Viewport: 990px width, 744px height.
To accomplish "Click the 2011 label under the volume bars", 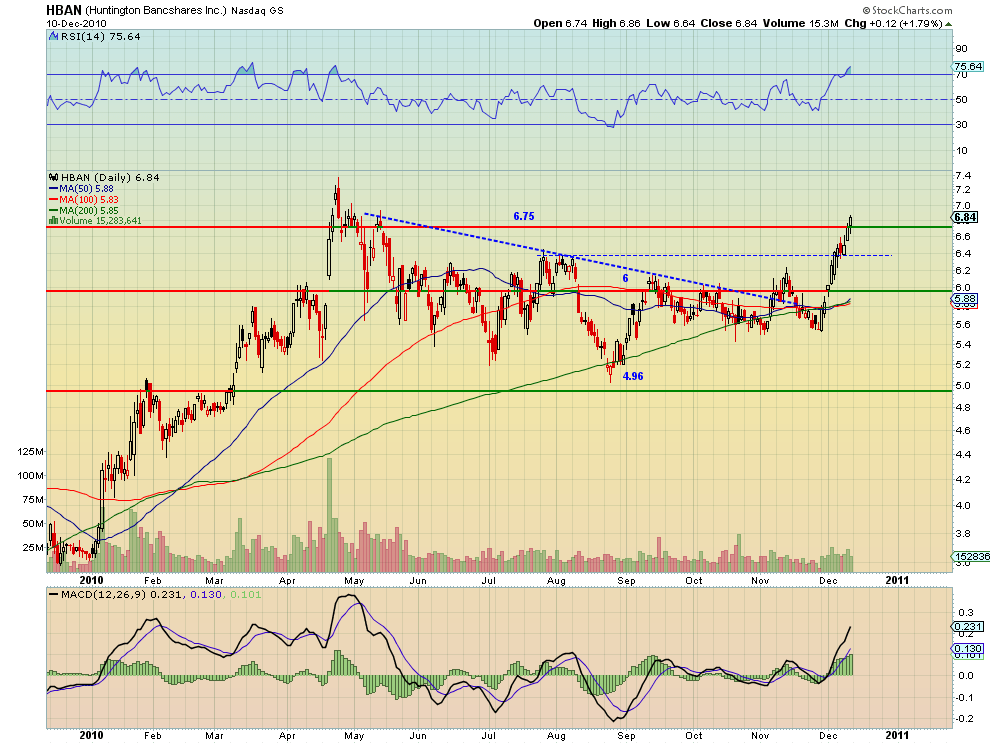I will point(897,580).
